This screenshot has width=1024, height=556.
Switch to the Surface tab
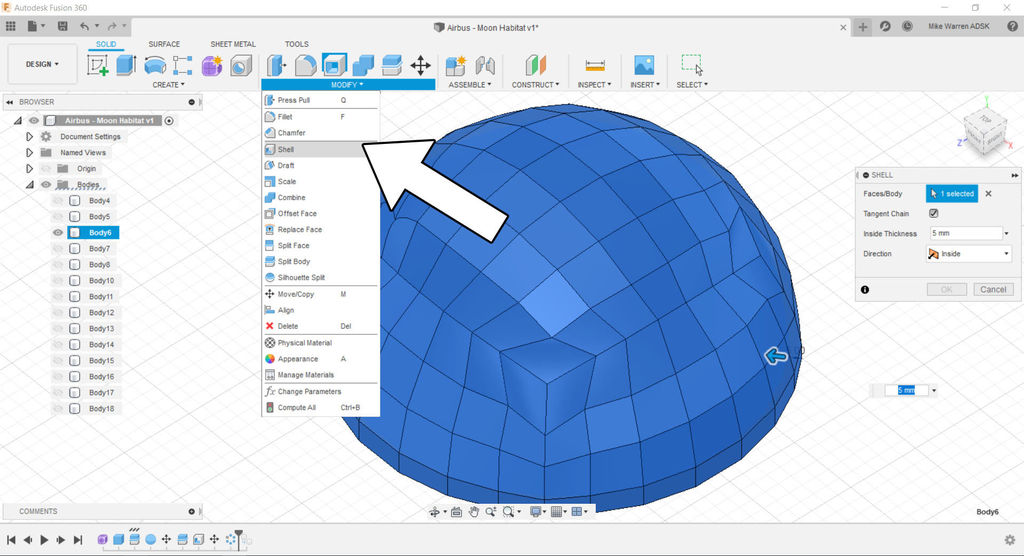coord(164,44)
